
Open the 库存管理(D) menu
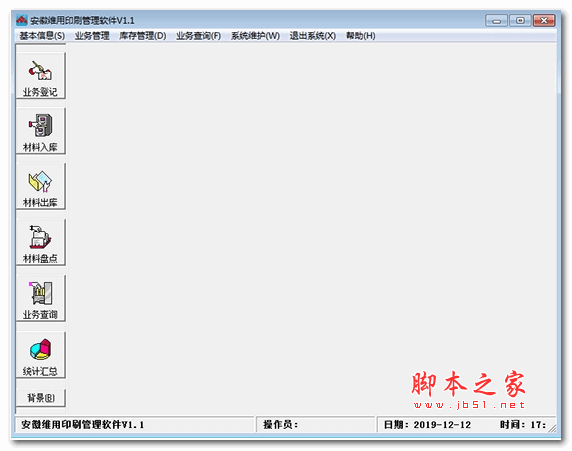[143, 36]
